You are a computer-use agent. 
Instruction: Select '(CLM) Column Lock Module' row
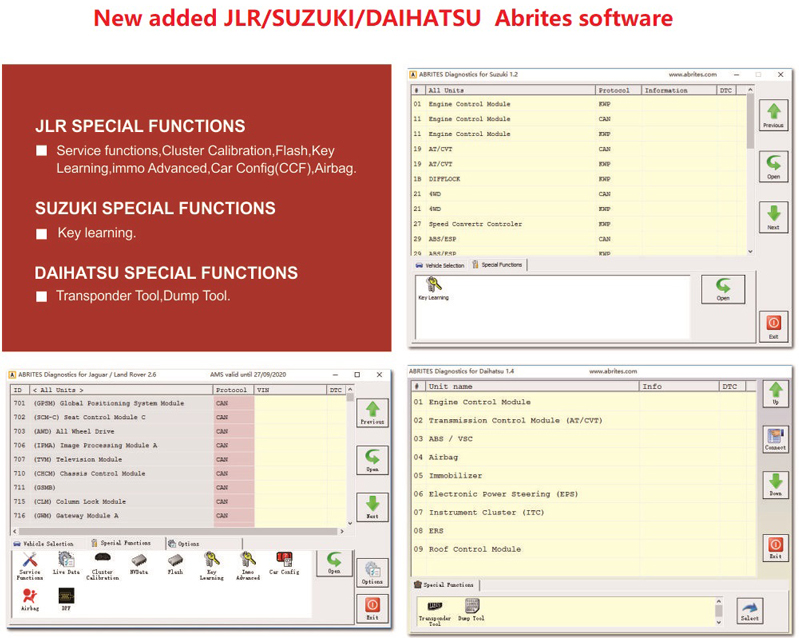(178, 501)
